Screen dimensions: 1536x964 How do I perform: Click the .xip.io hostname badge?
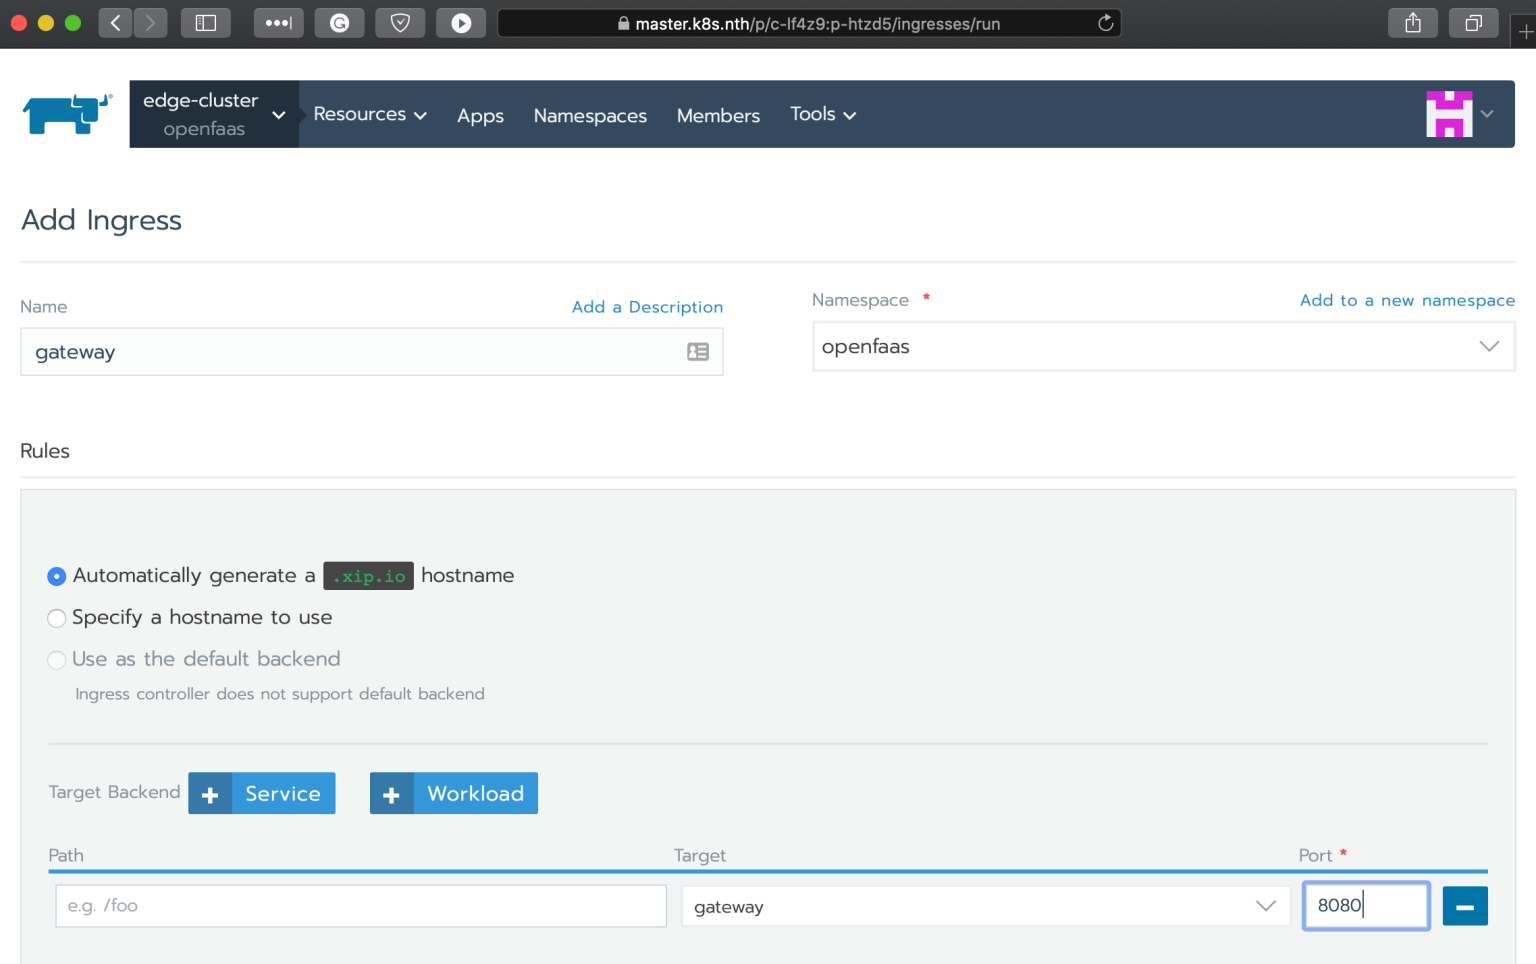[x=368, y=576]
